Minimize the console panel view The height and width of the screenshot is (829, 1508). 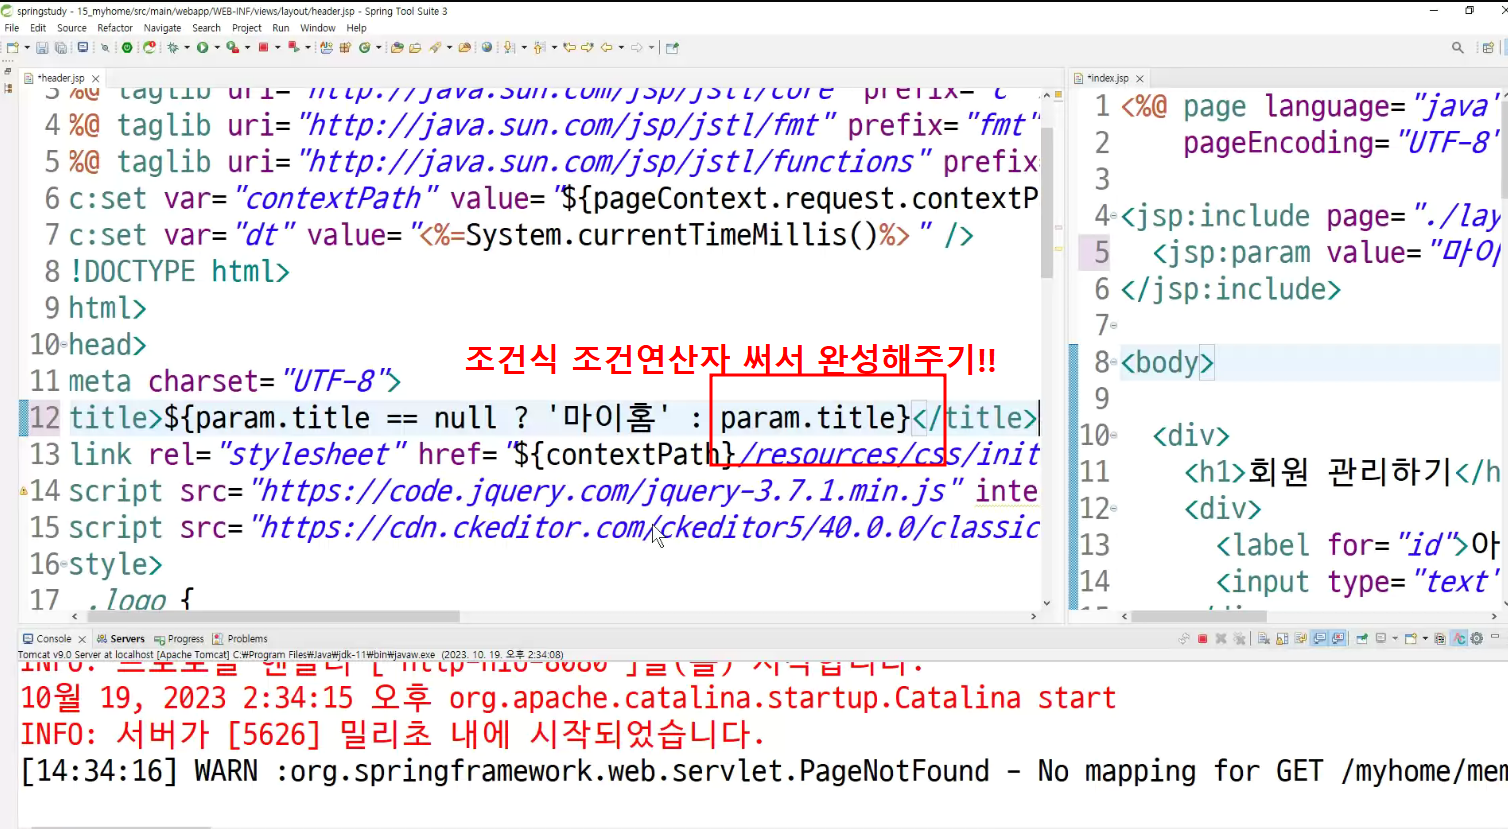pyautogui.click(x=1495, y=636)
